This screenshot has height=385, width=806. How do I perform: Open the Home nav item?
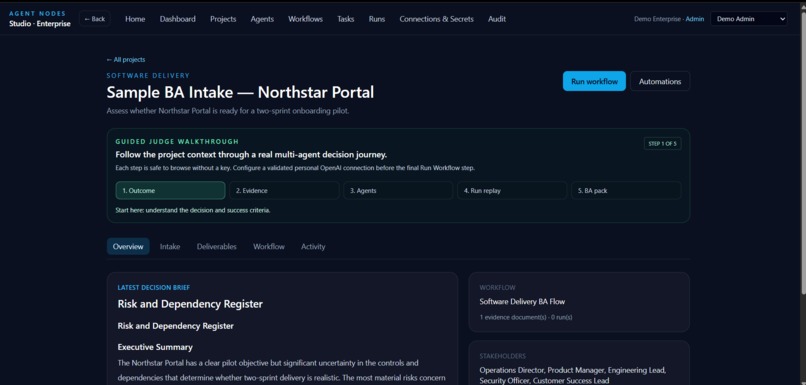pos(135,19)
